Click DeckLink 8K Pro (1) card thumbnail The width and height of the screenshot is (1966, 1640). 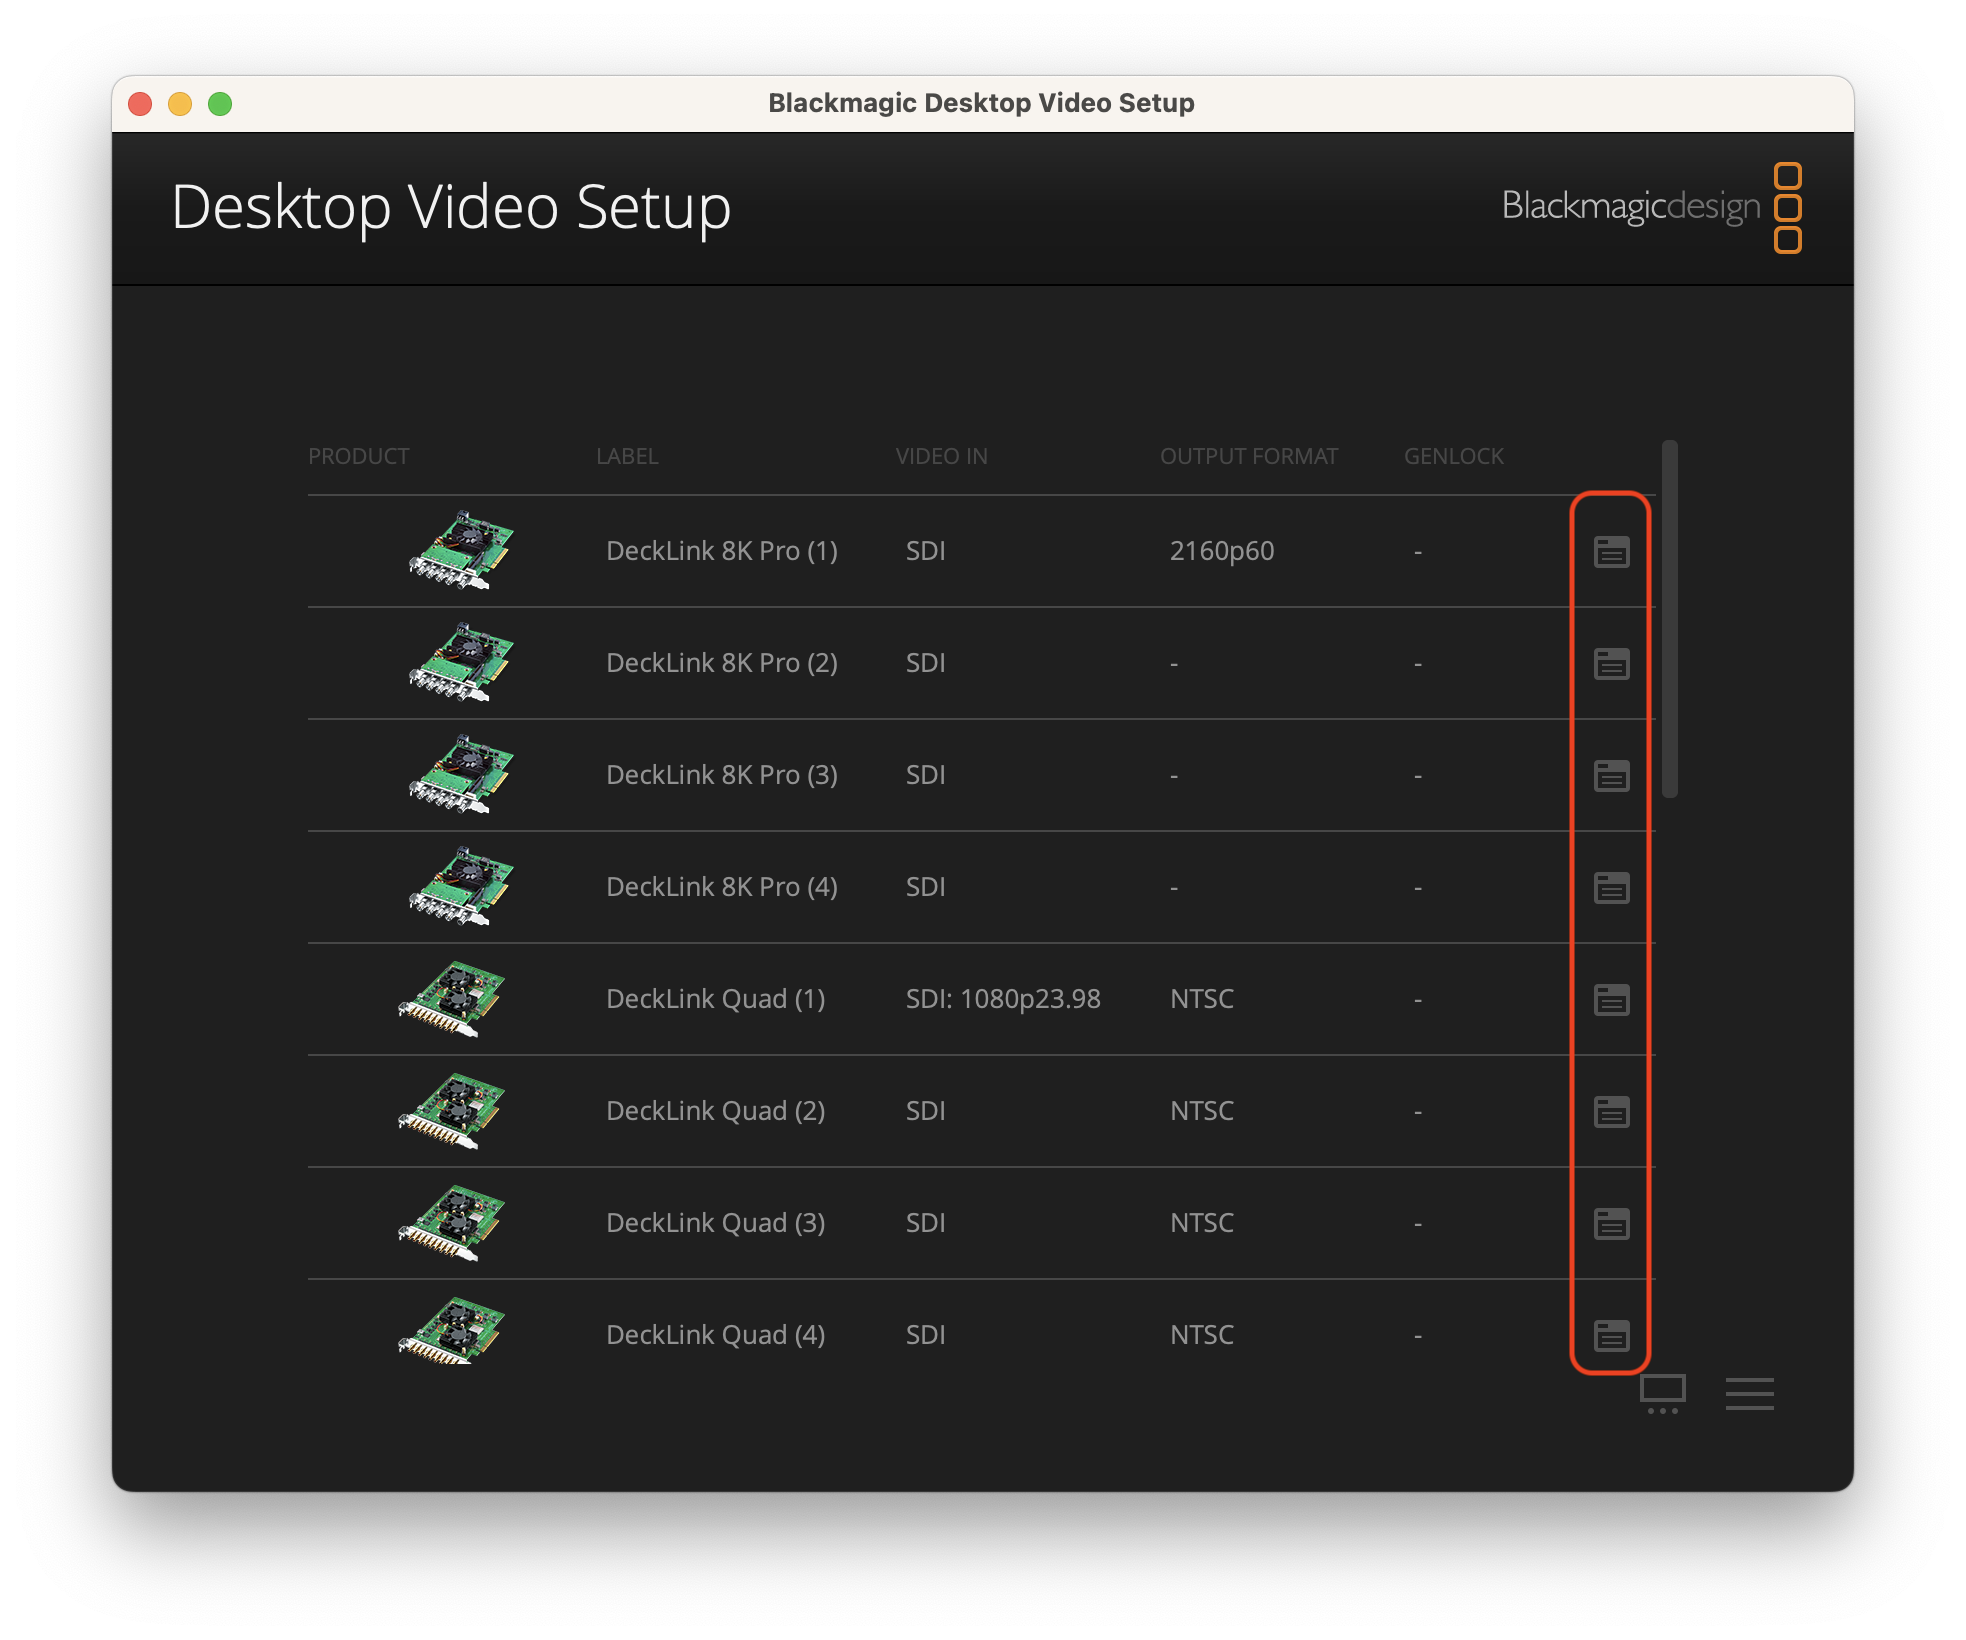(461, 550)
